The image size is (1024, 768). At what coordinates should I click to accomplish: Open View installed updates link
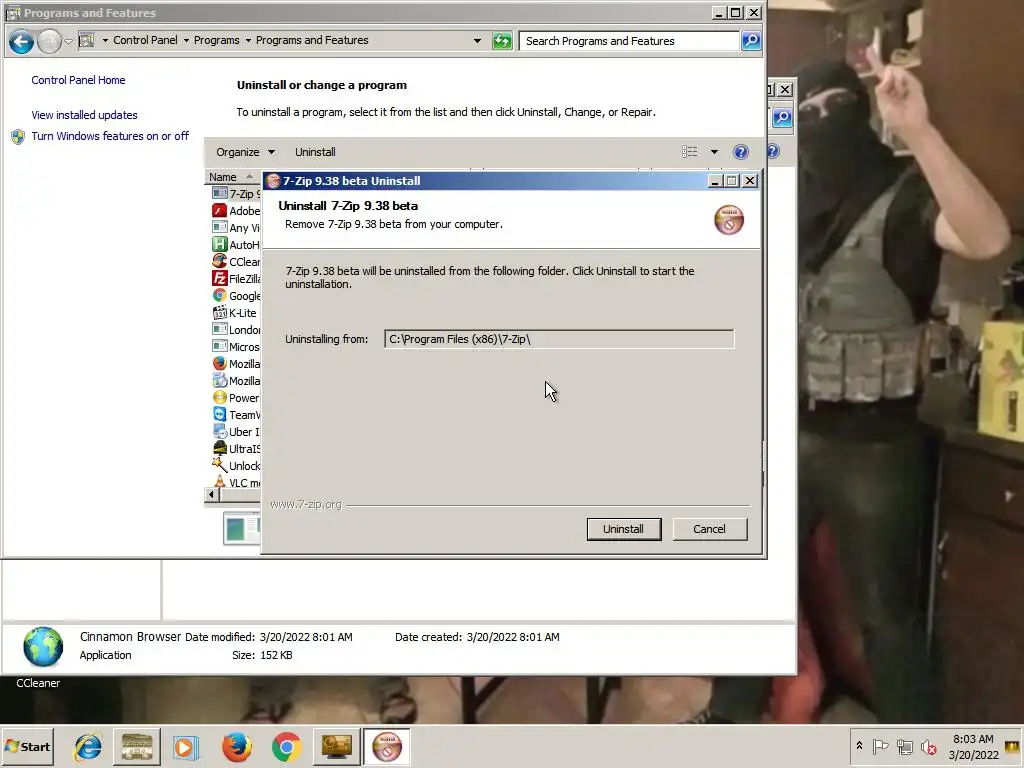click(84, 115)
